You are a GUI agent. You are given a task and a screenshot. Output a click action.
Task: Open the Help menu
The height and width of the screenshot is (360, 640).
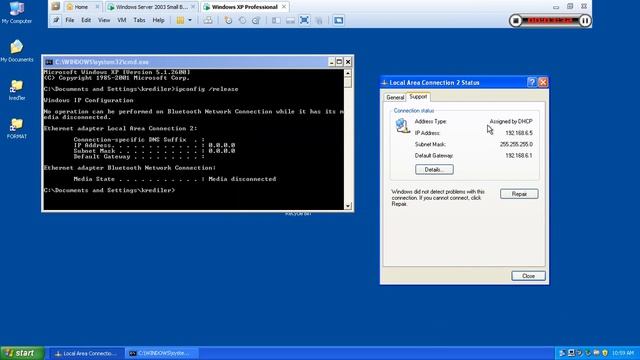[158, 20]
